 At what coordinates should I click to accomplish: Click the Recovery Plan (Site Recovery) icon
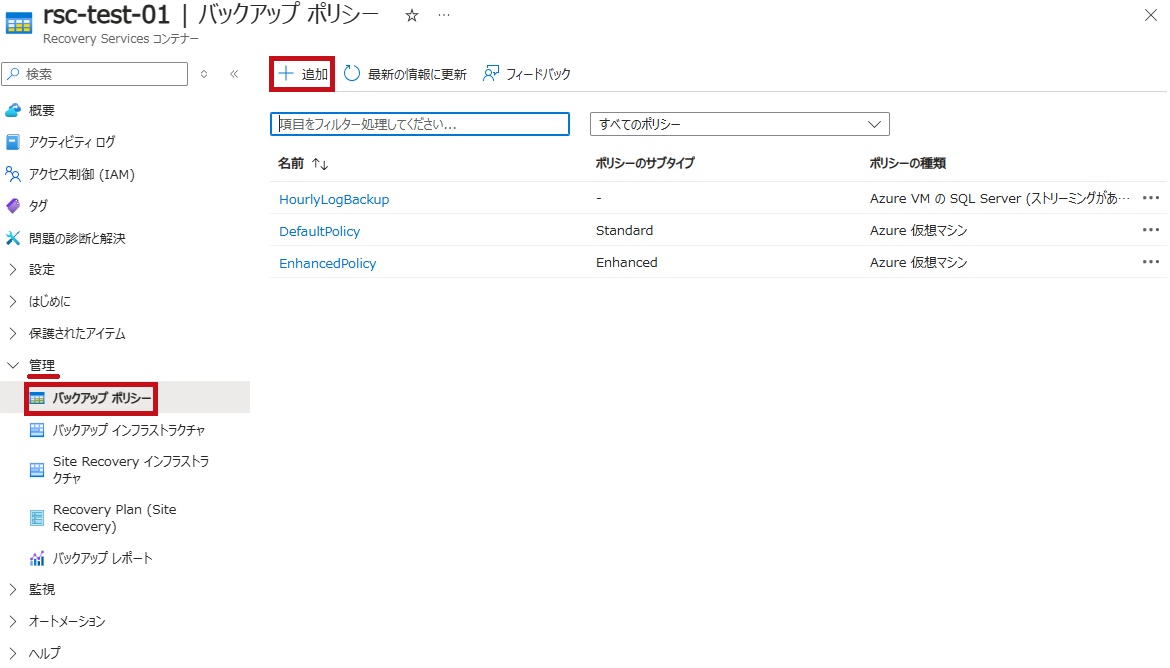coord(37,518)
